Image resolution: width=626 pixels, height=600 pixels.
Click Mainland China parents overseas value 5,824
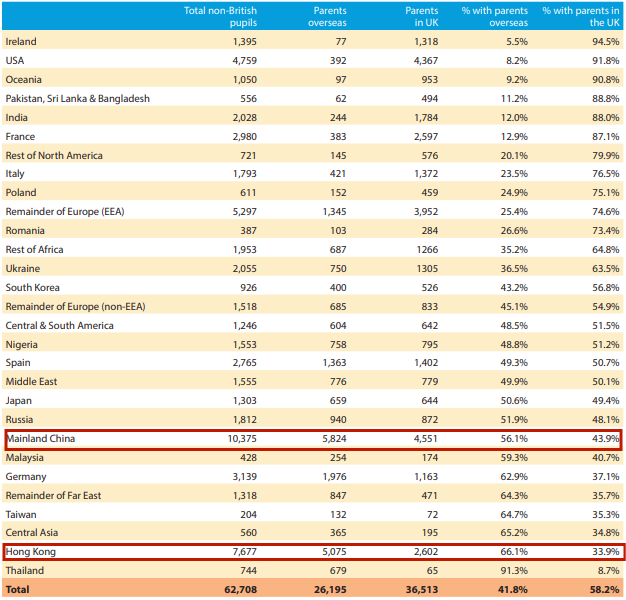point(334,439)
